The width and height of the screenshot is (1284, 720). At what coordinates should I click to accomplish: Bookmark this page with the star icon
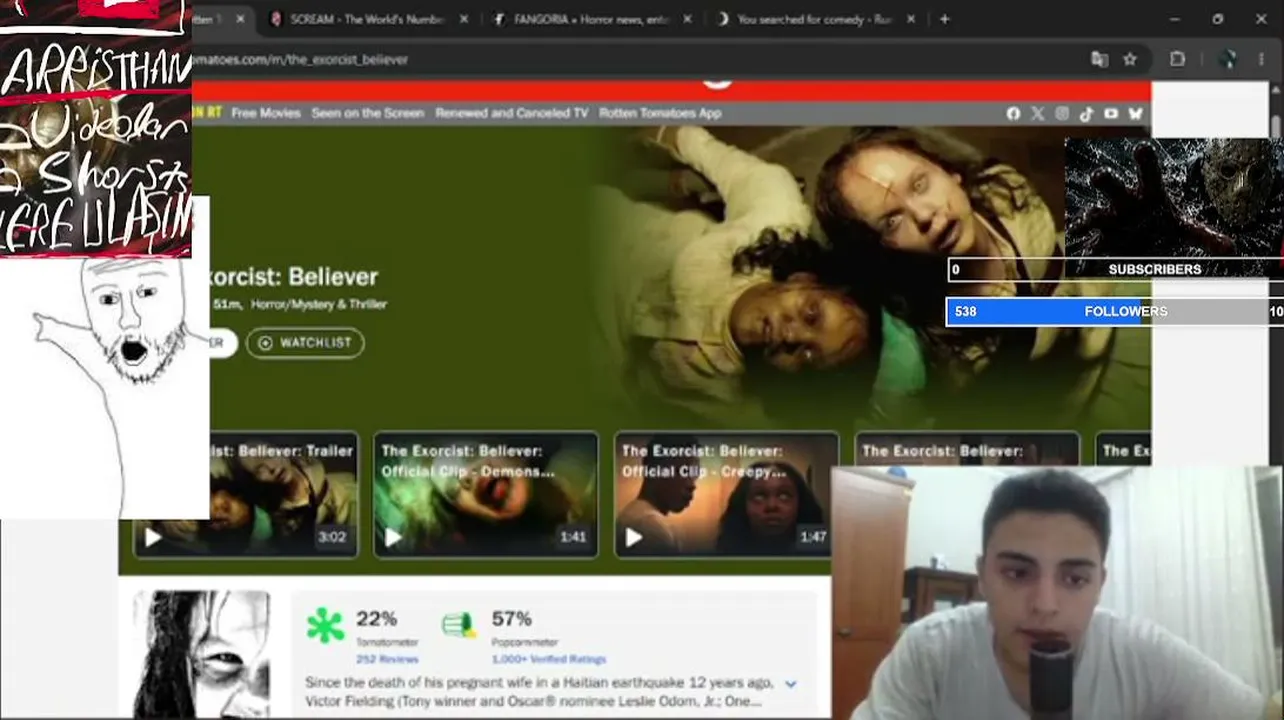pyautogui.click(x=1130, y=60)
